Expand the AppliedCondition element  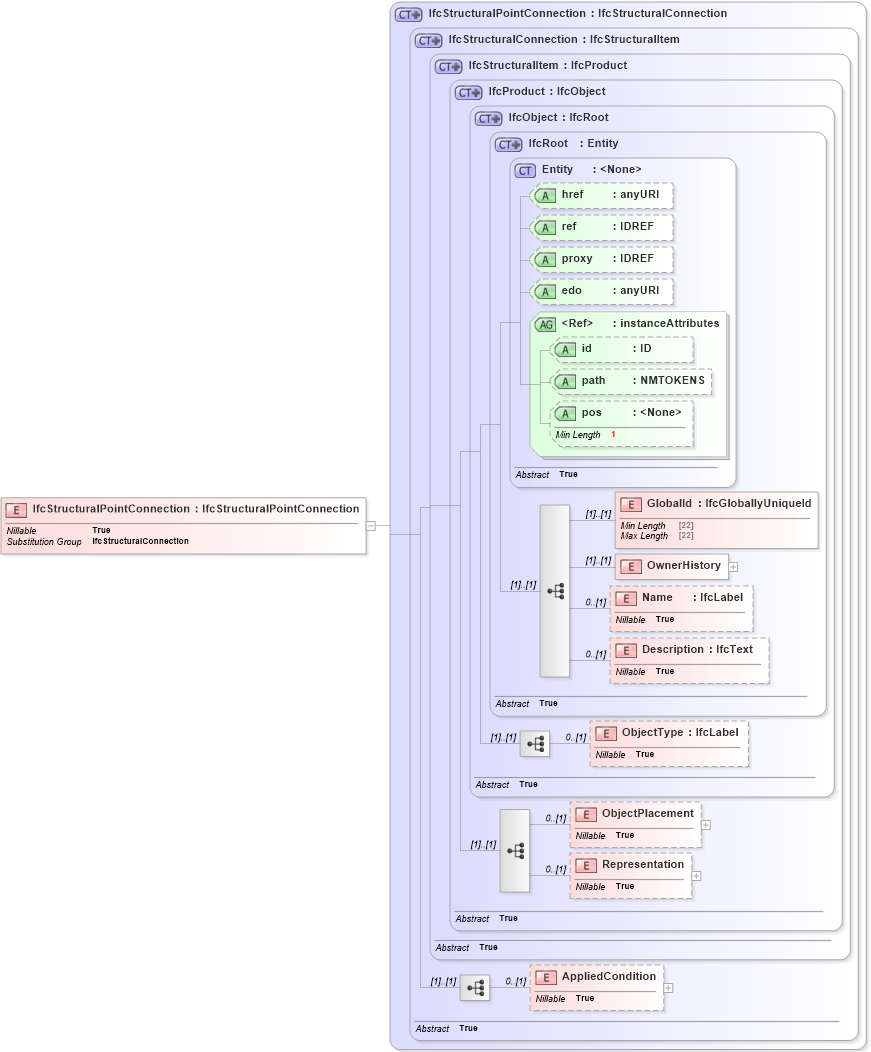click(669, 986)
